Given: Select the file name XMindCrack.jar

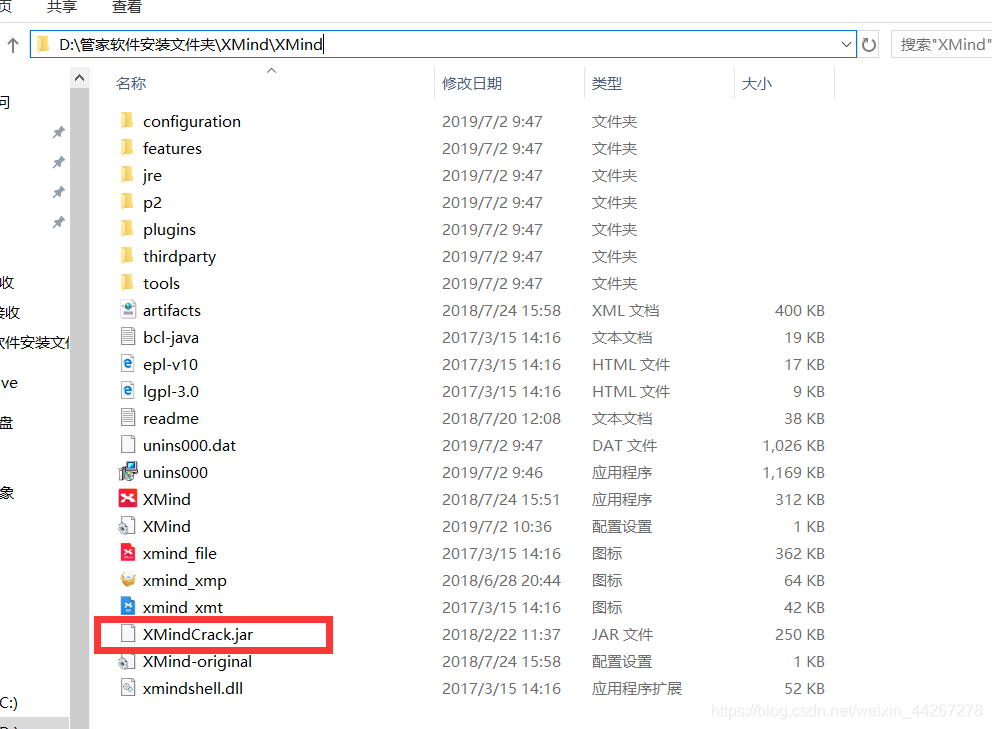Looking at the screenshot, I should point(198,634).
